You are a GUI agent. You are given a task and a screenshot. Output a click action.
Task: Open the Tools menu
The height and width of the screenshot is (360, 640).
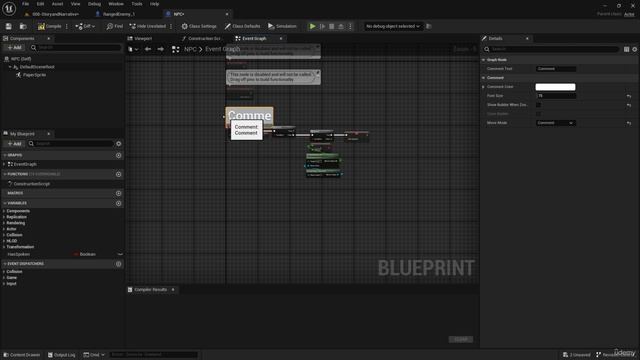[137, 4]
